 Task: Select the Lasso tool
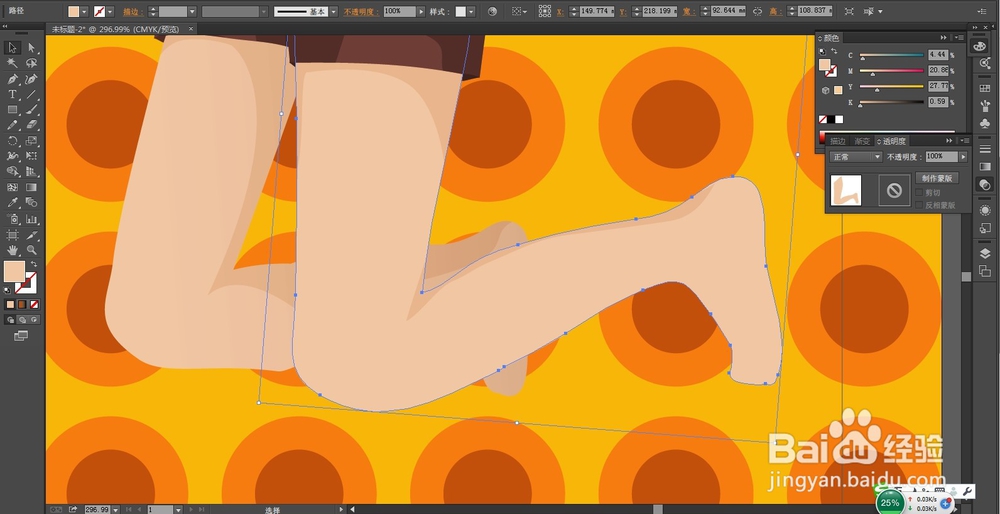[31, 63]
